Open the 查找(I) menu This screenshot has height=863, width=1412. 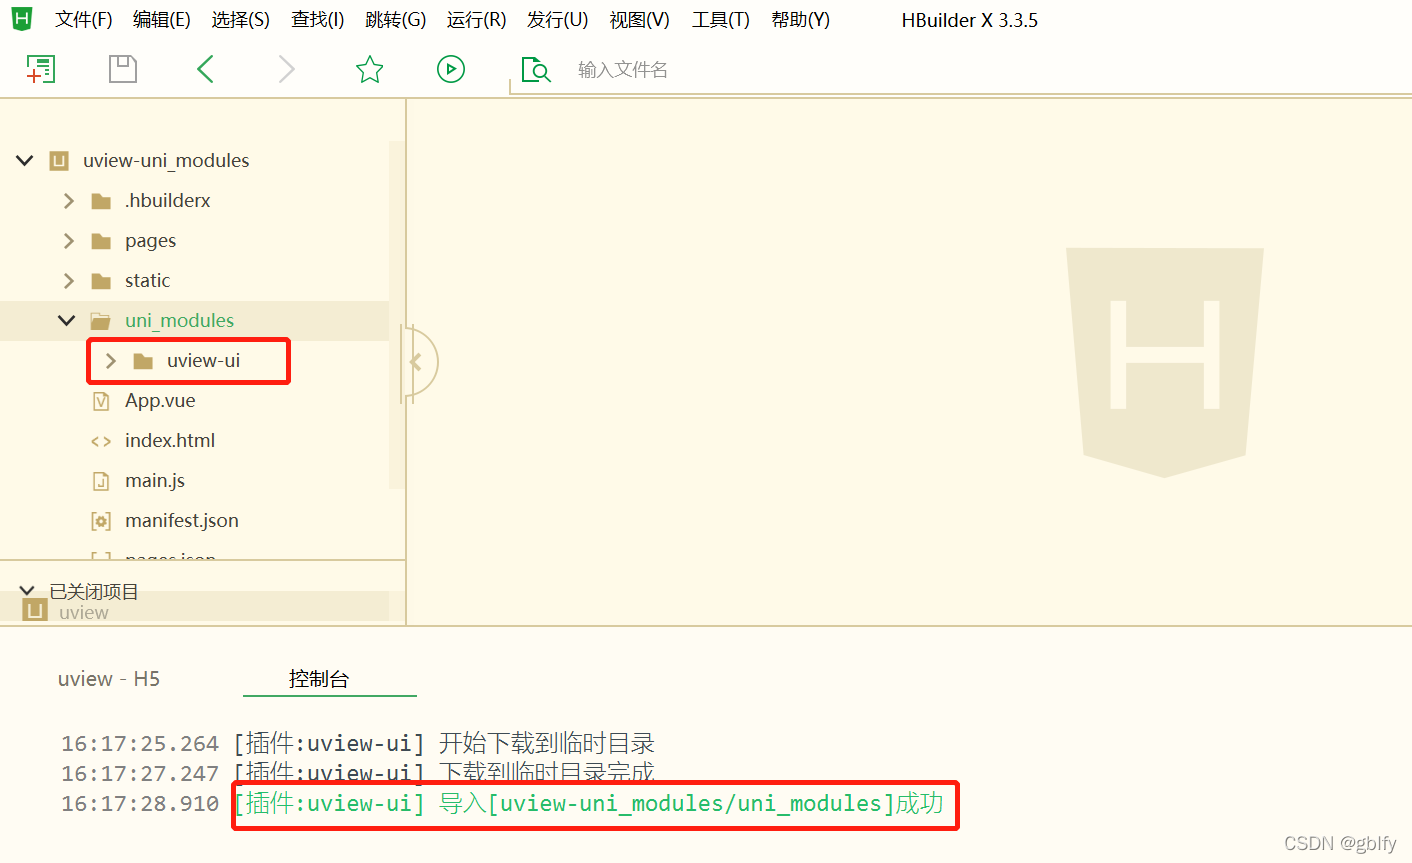(x=318, y=20)
